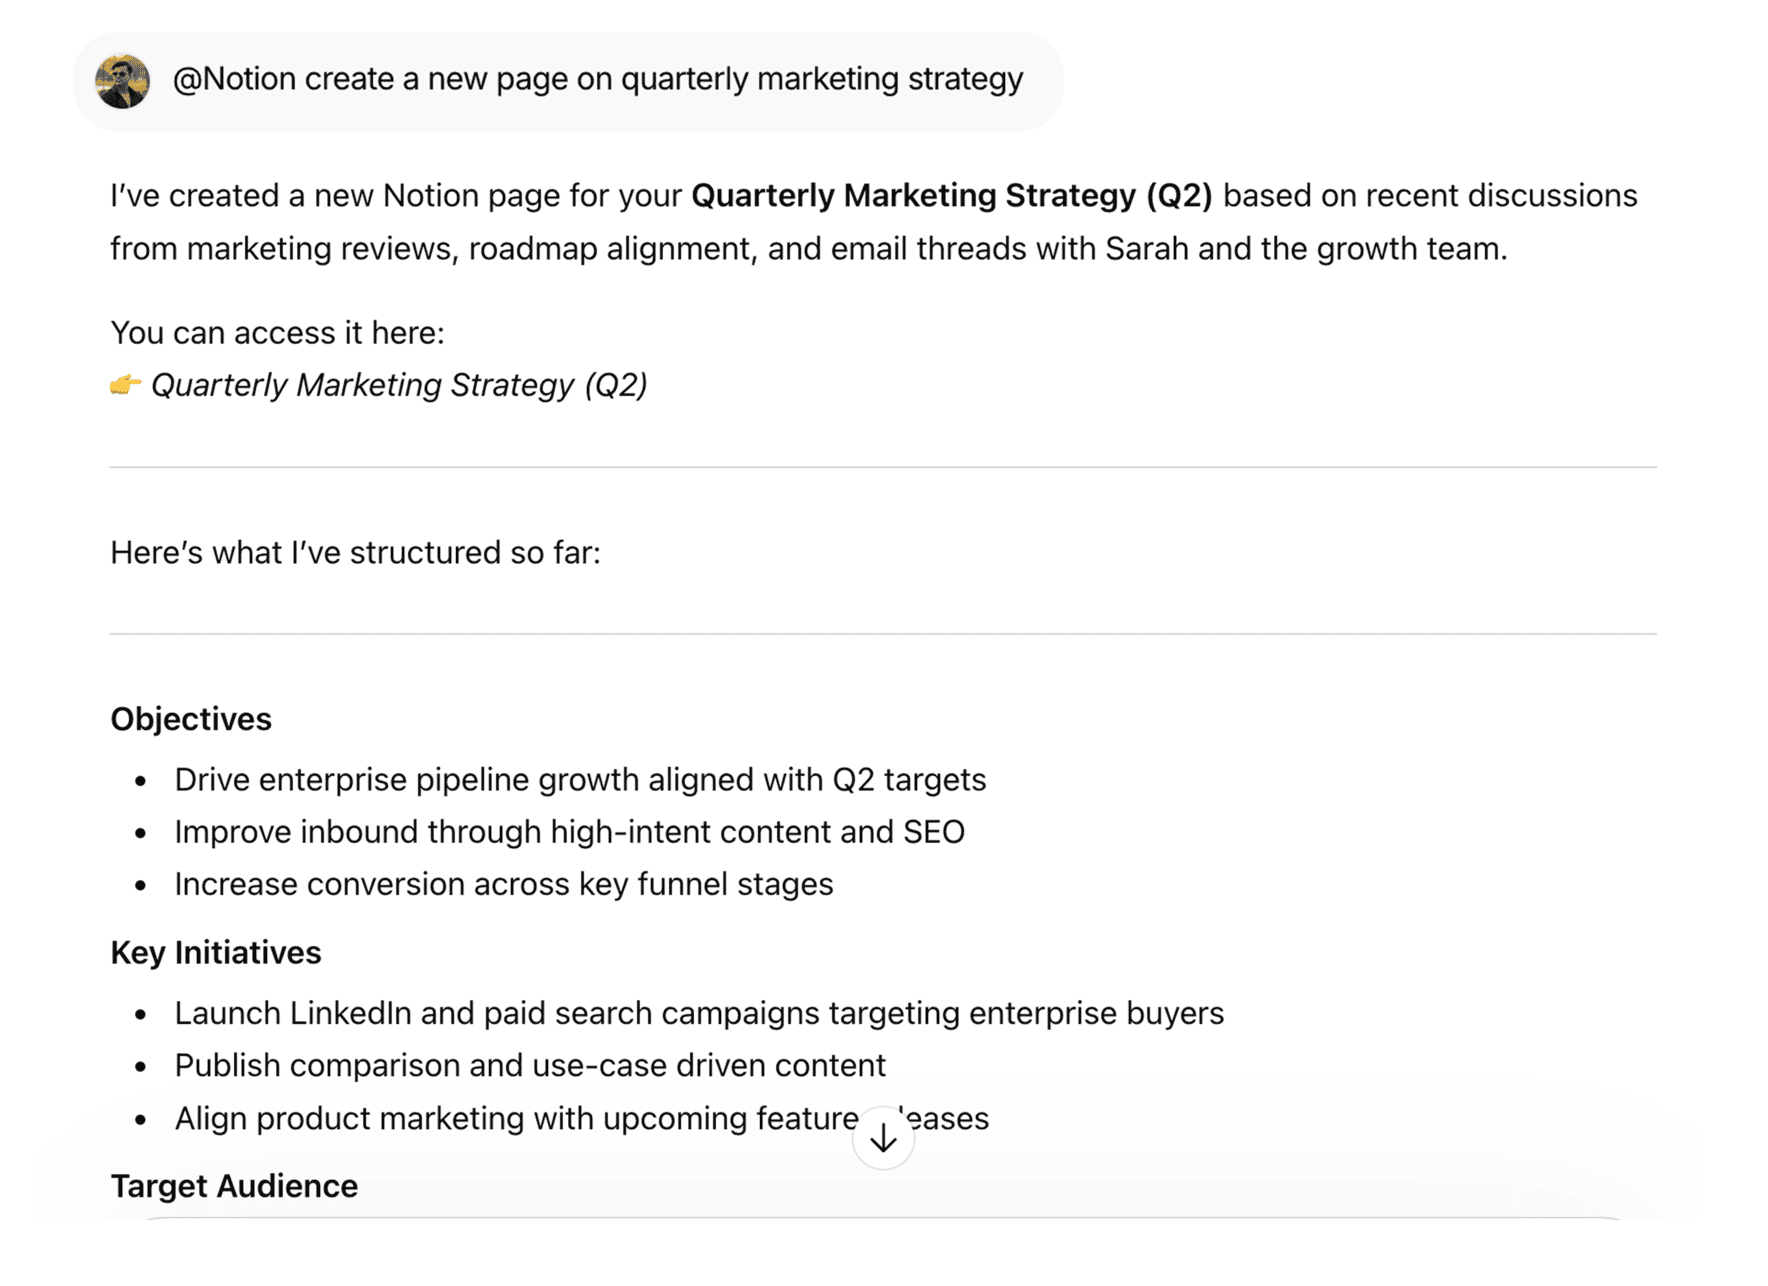
Task: Click the user's chat message bubble
Action: 567,78
